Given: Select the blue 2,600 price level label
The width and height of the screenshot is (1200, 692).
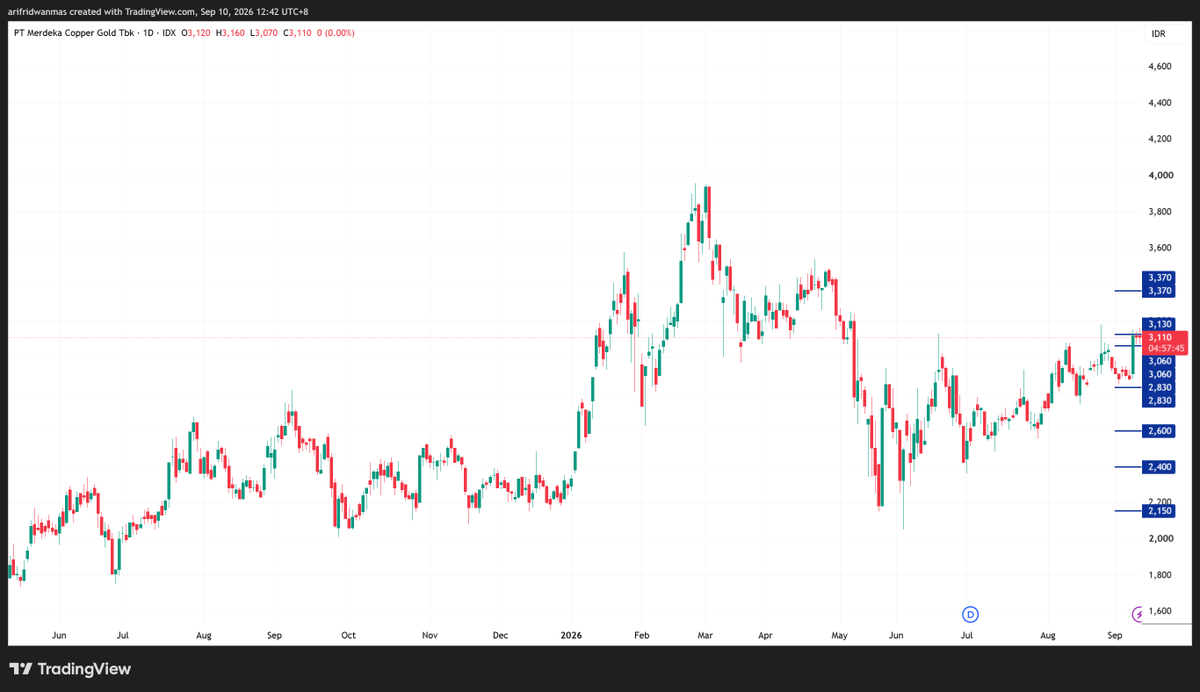Looking at the screenshot, I should pos(1160,431).
